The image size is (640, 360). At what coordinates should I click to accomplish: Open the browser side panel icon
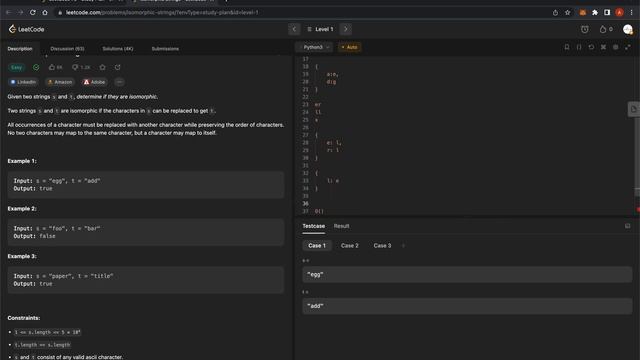[607, 13]
